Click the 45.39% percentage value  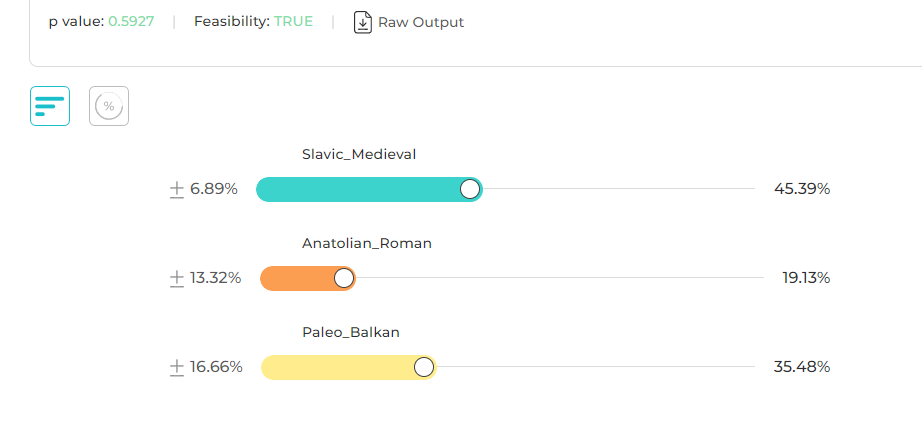(x=802, y=189)
